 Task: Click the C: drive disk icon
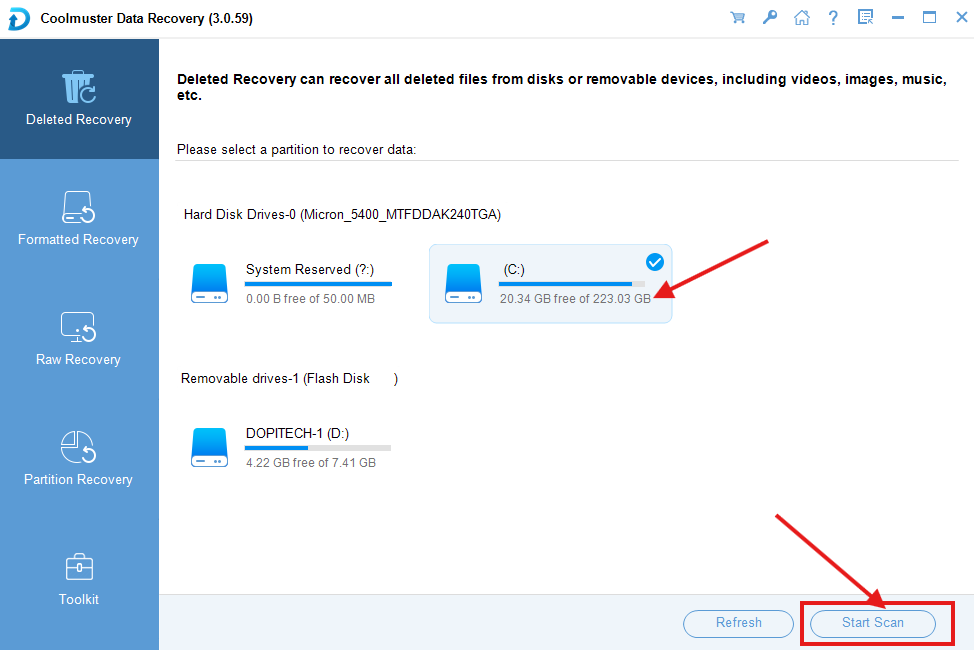tap(463, 284)
